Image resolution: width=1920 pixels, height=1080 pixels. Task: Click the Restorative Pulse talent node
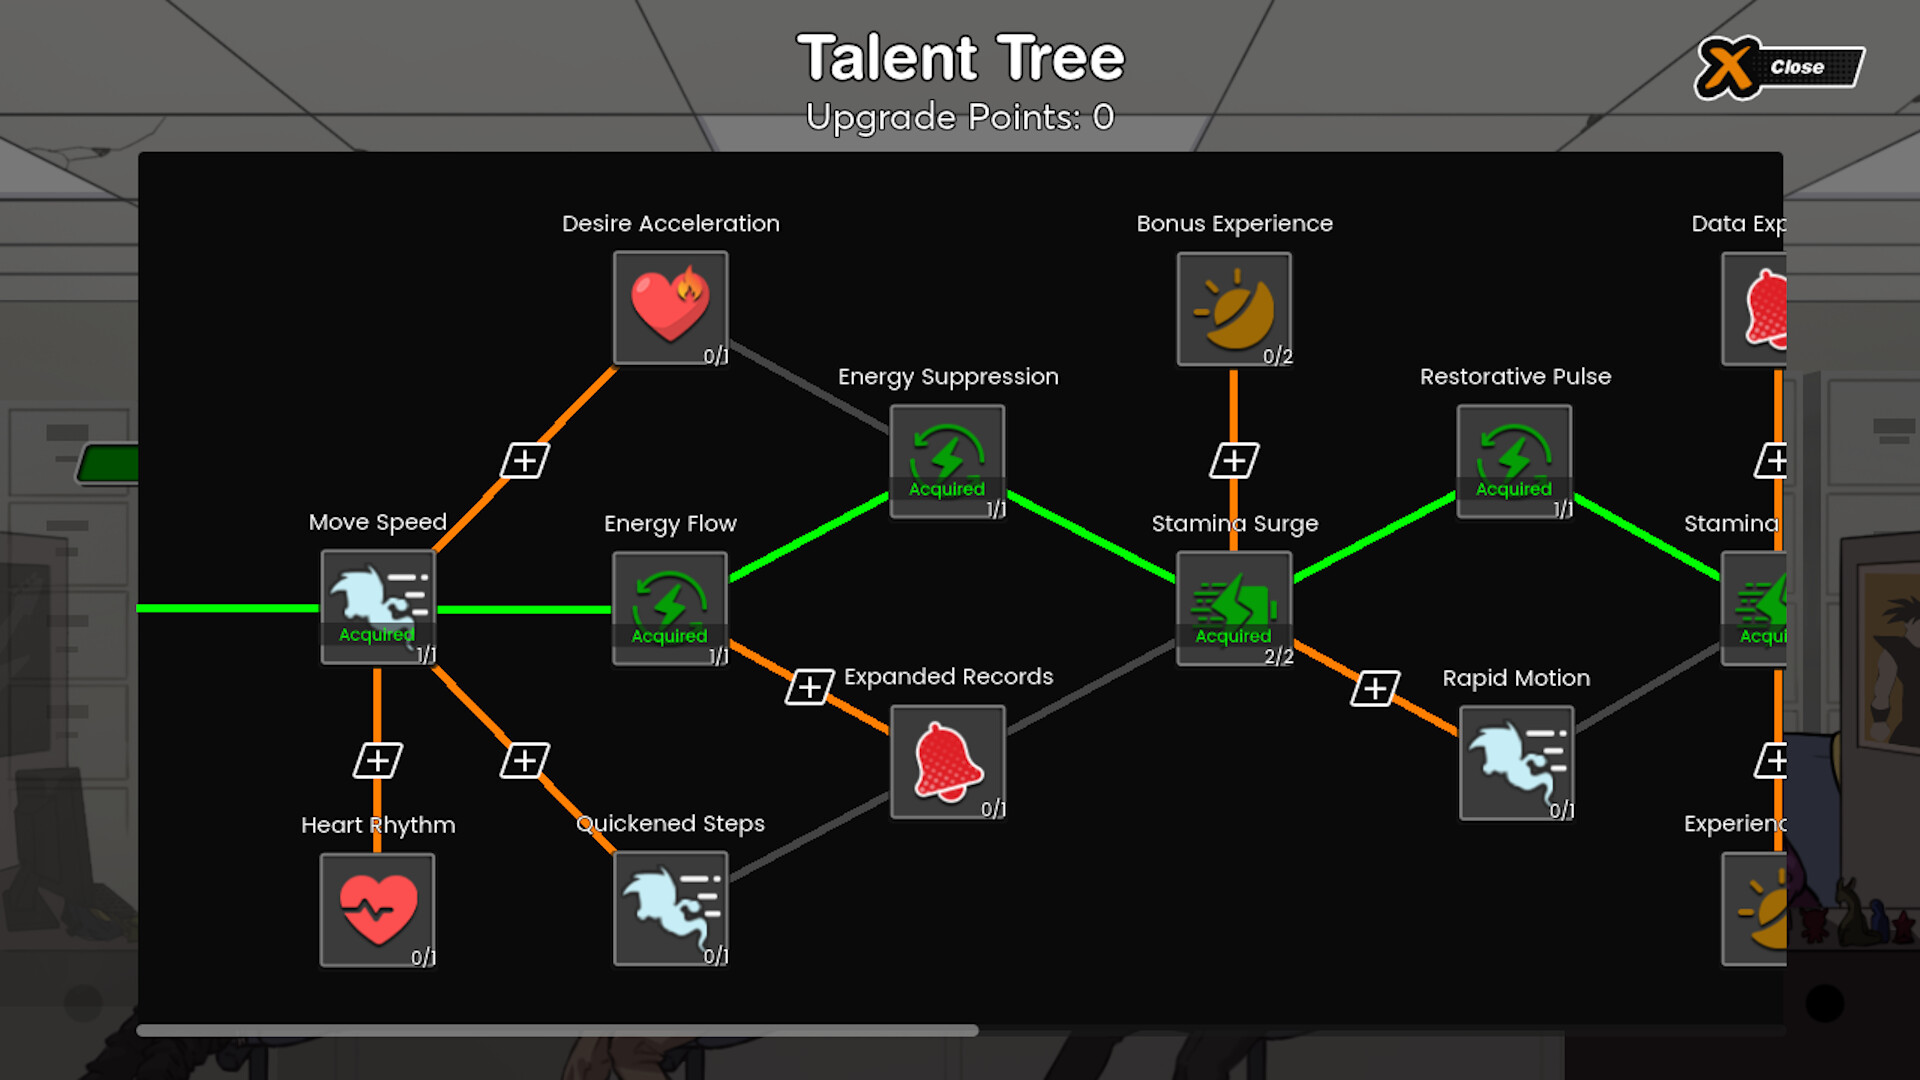(x=1514, y=461)
